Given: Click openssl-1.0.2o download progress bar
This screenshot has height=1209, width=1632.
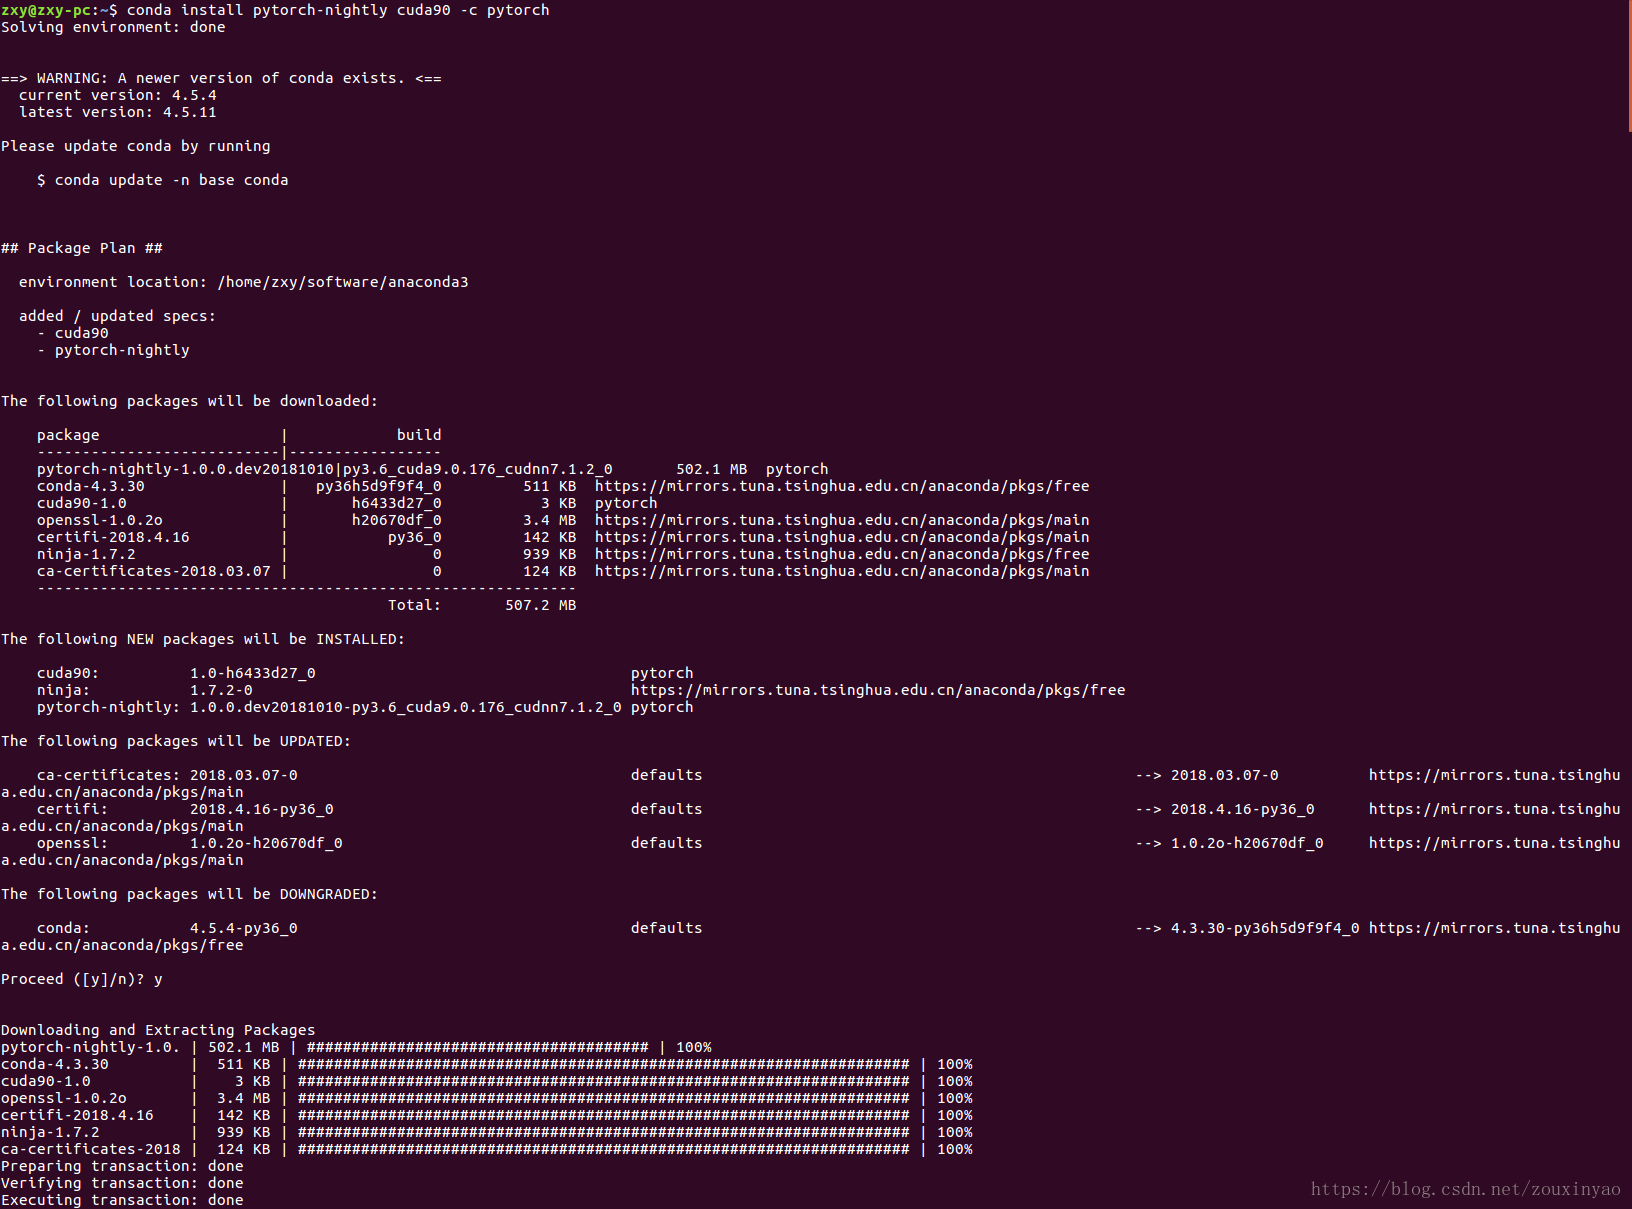Looking at the screenshot, I should coord(604,1098).
